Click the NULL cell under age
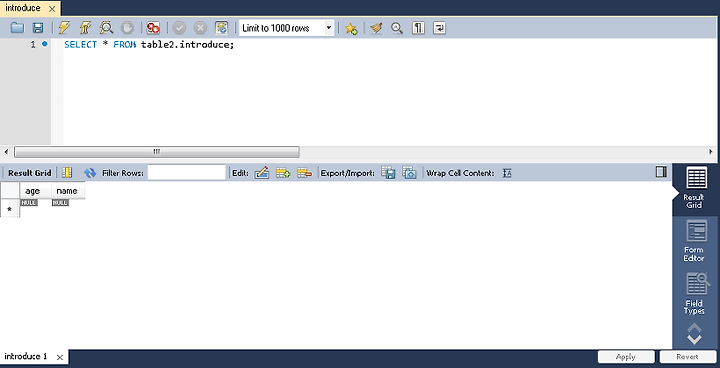This screenshot has width=720, height=368. point(29,203)
